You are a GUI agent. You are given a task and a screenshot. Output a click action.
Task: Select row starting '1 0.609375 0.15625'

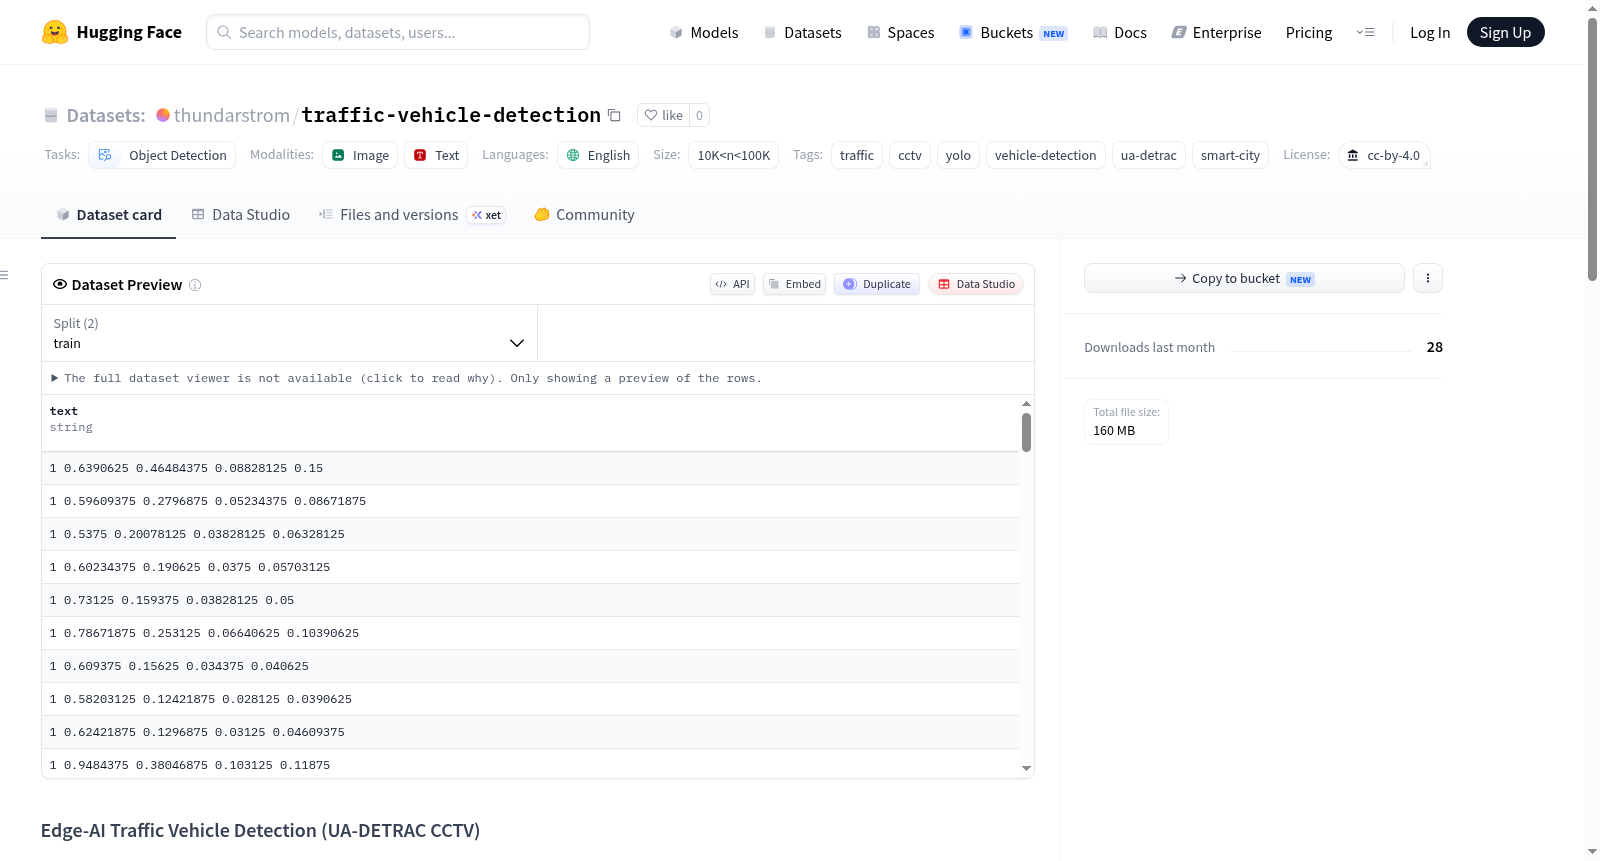tap(530, 666)
